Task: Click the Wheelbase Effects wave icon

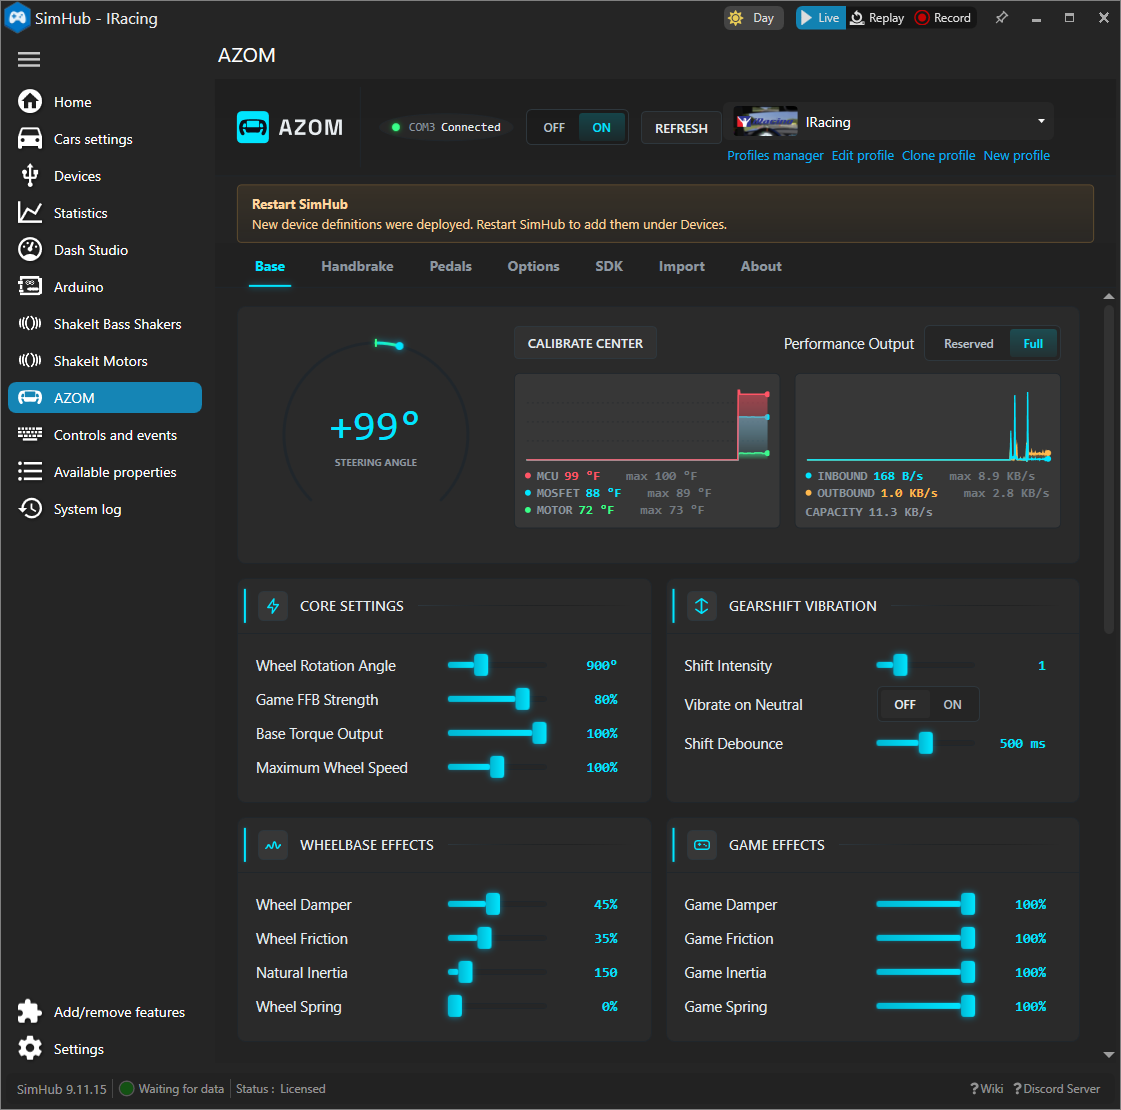Action: pyautogui.click(x=273, y=845)
